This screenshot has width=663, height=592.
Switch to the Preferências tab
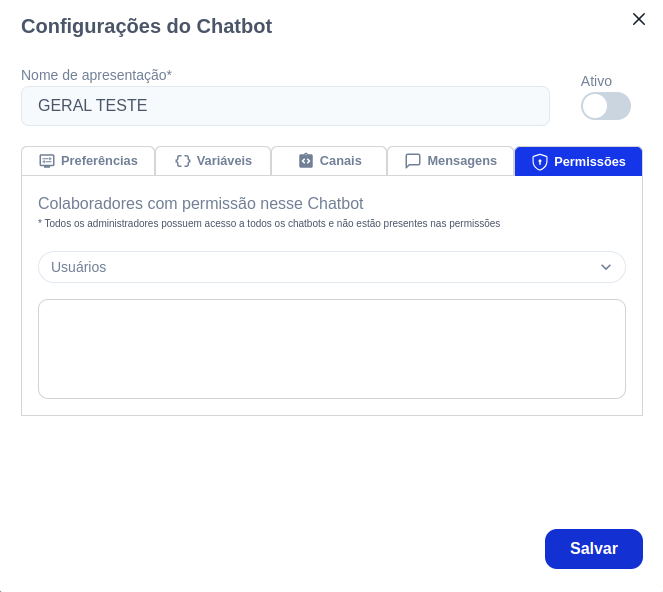(x=88, y=161)
